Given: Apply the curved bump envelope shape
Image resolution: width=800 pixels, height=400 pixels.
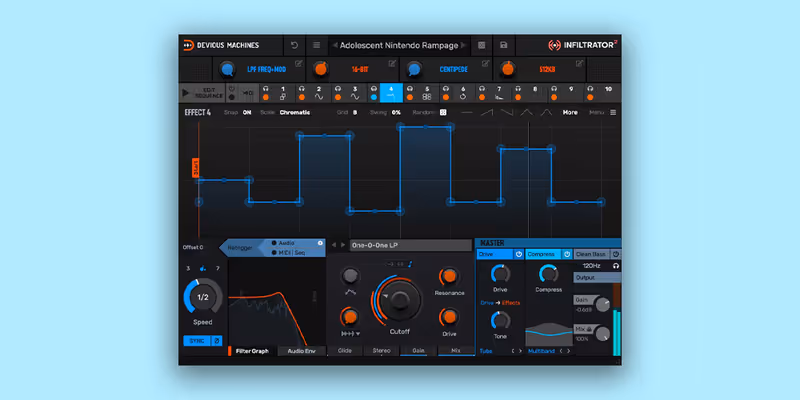Looking at the screenshot, I should coord(546,112).
